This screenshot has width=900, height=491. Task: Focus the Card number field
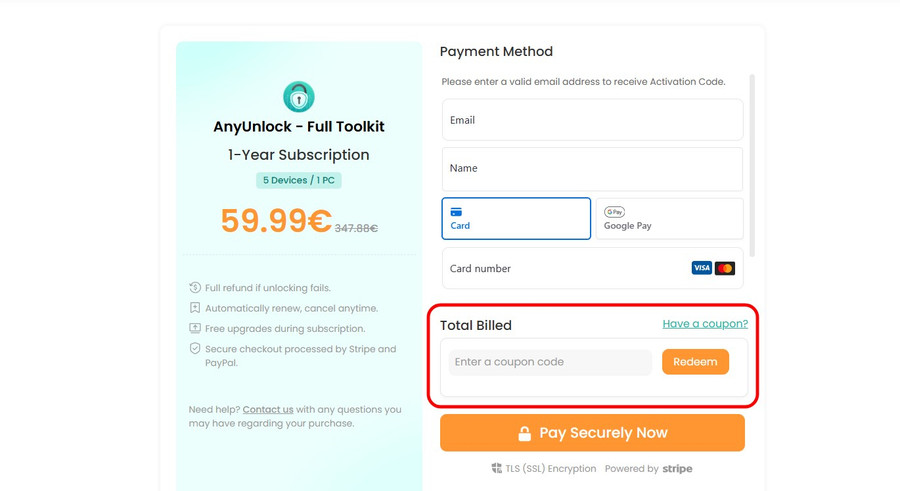click(x=565, y=268)
